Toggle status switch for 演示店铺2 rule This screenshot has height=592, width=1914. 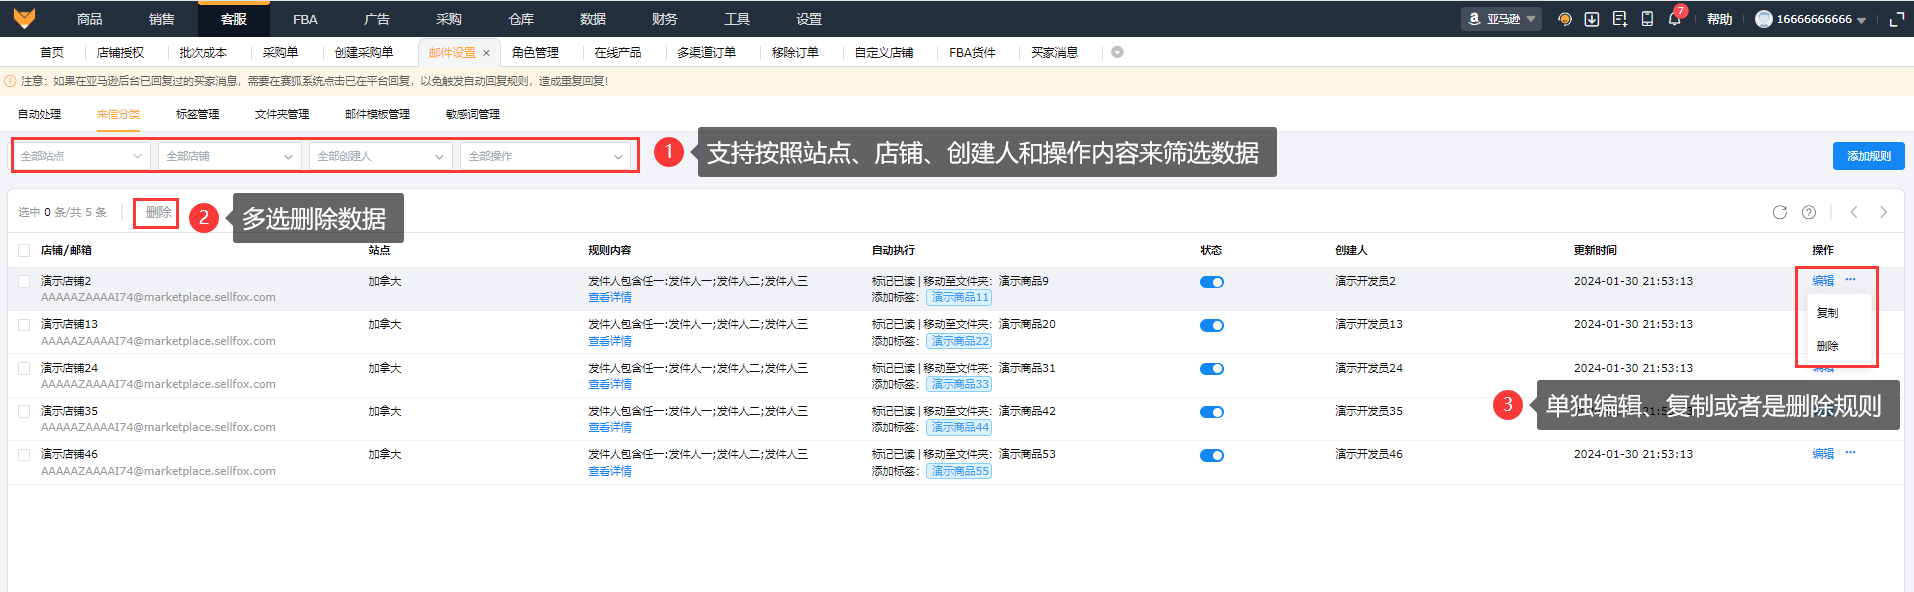point(1212,282)
